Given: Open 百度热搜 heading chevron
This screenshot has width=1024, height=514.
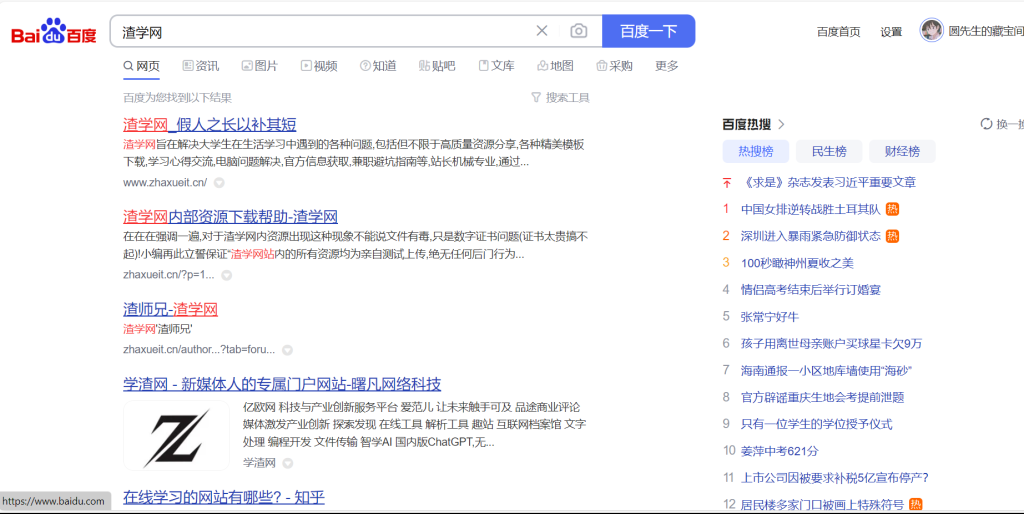Looking at the screenshot, I should pos(782,124).
